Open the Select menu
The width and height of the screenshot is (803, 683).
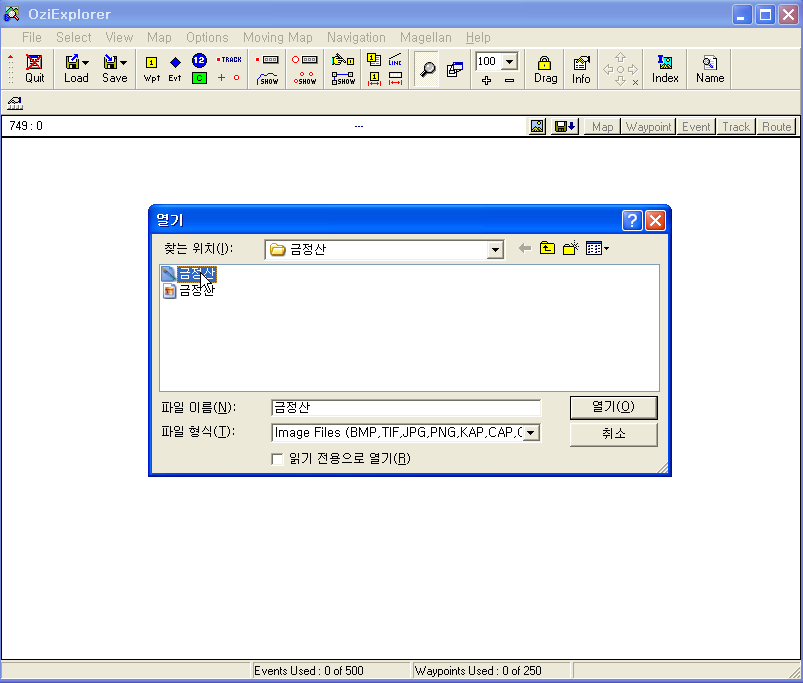point(74,37)
